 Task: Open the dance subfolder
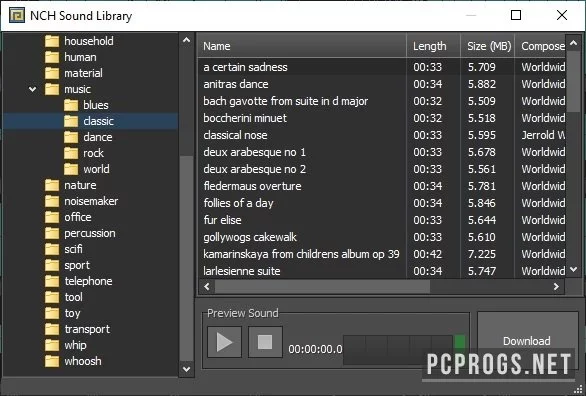pyautogui.click(x=88, y=137)
